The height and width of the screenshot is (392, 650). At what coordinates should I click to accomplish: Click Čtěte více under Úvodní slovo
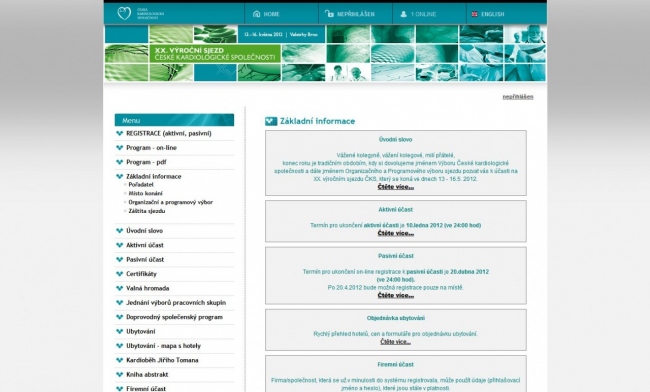[x=395, y=187]
